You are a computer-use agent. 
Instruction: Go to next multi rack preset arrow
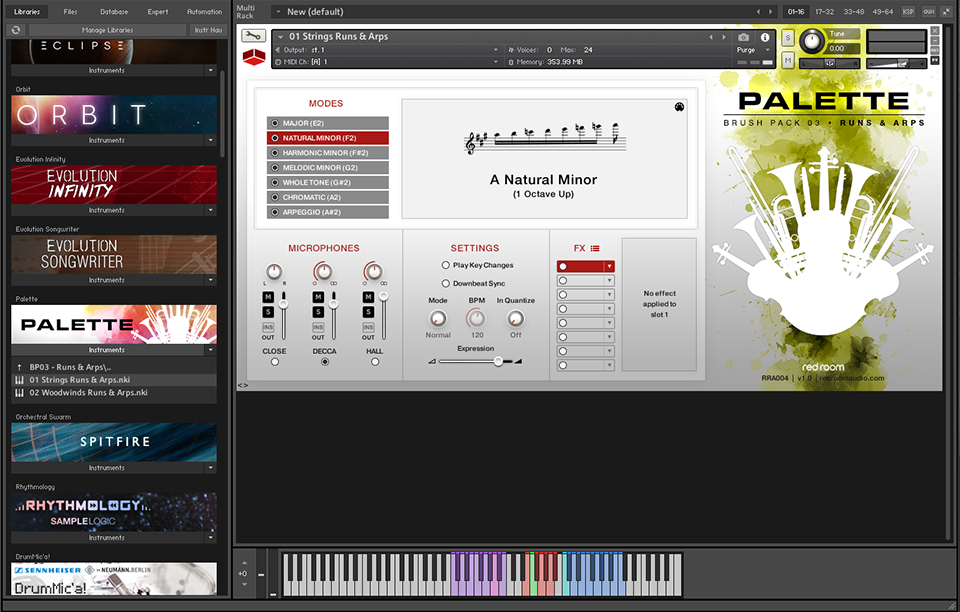(x=771, y=12)
